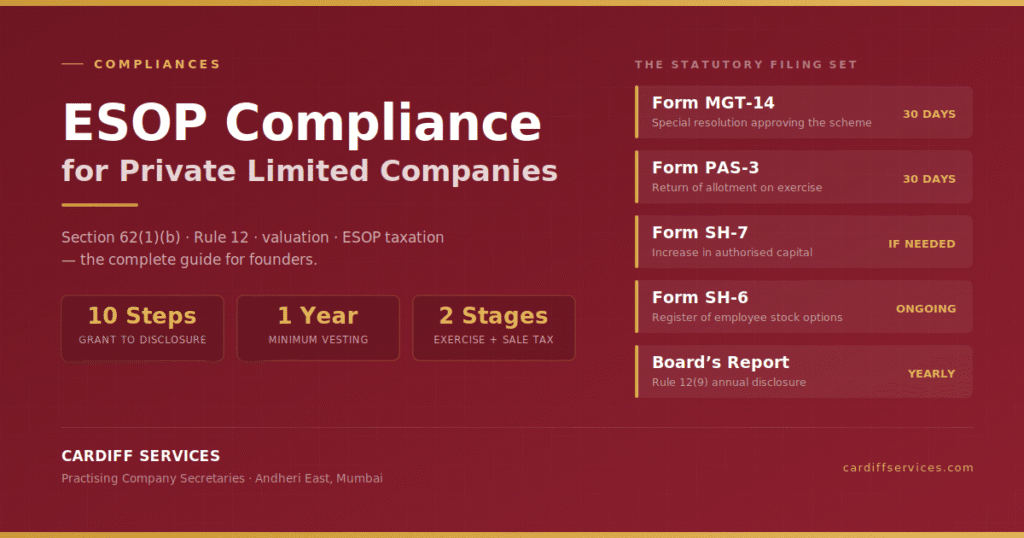Click the CARDIFF SERVICES brand name
Screen dimensions: 1024x538
(x=140, y=456)
